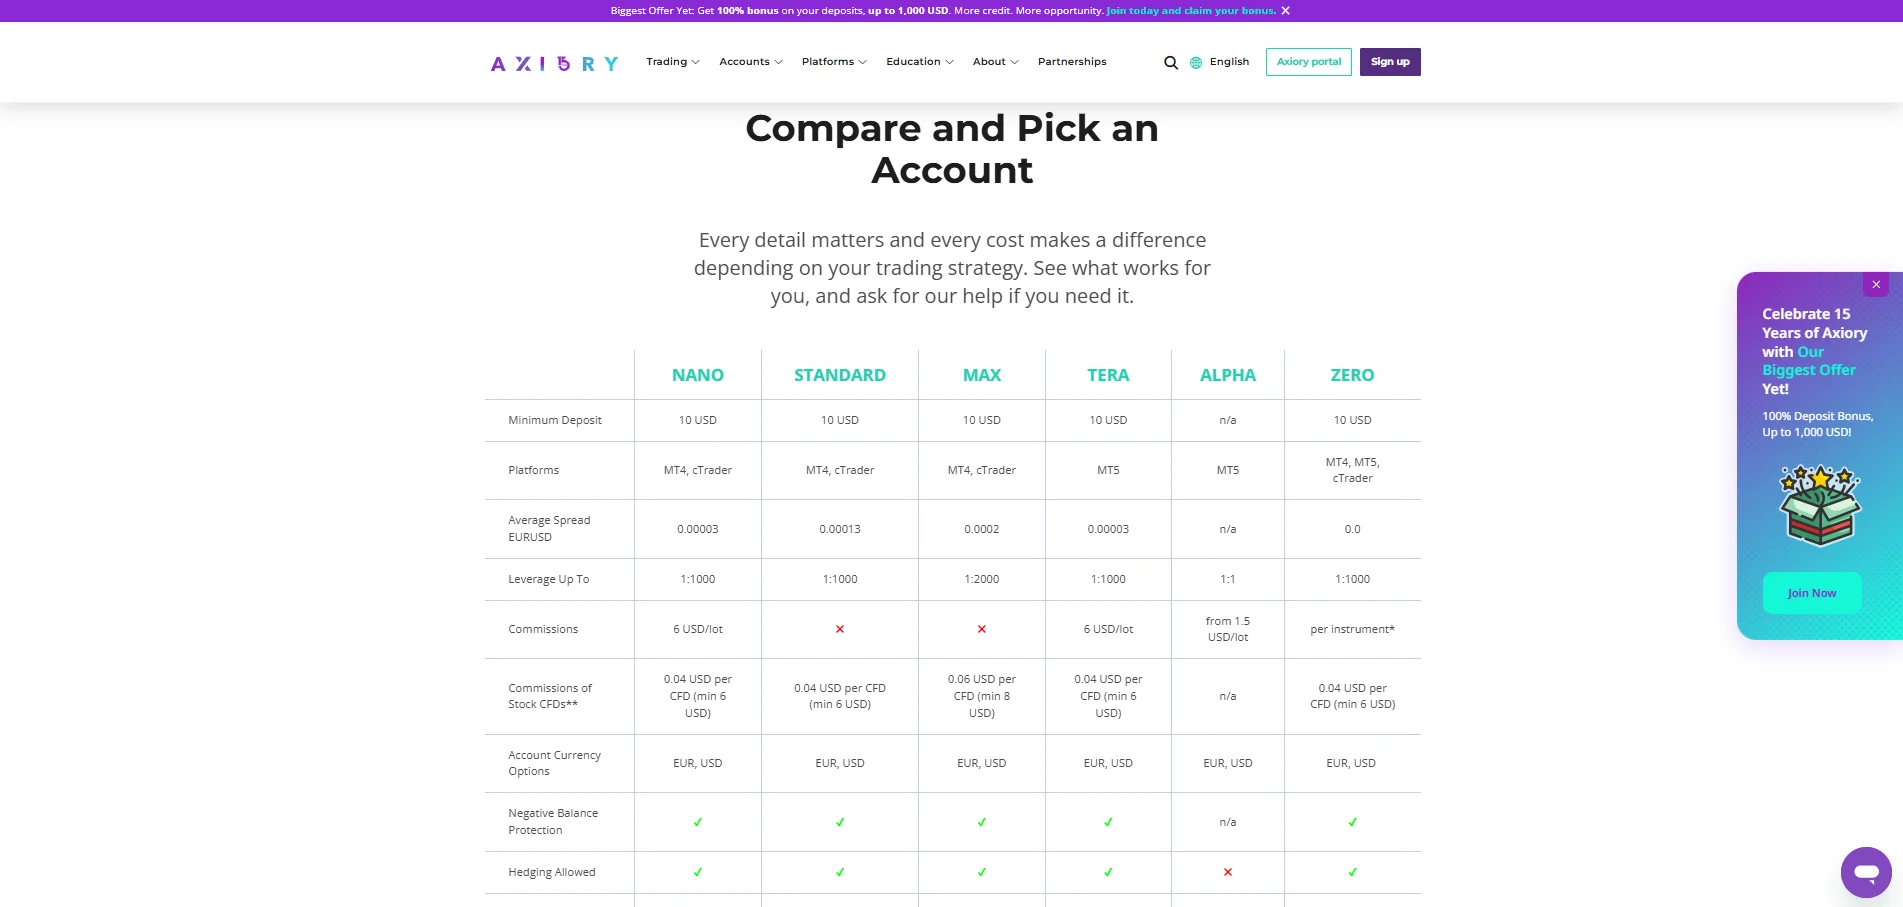This screenshot has height=907, width=1903.
Task: Click the Average Spread EURUSD label
Action: point(549,529)
